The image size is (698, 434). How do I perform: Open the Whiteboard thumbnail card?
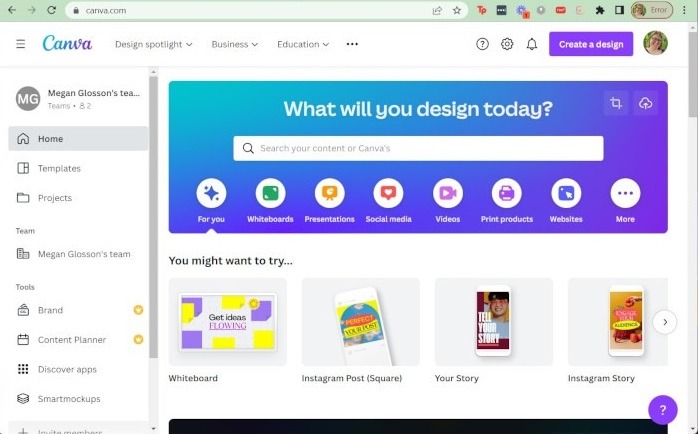[x=228, y=322]
